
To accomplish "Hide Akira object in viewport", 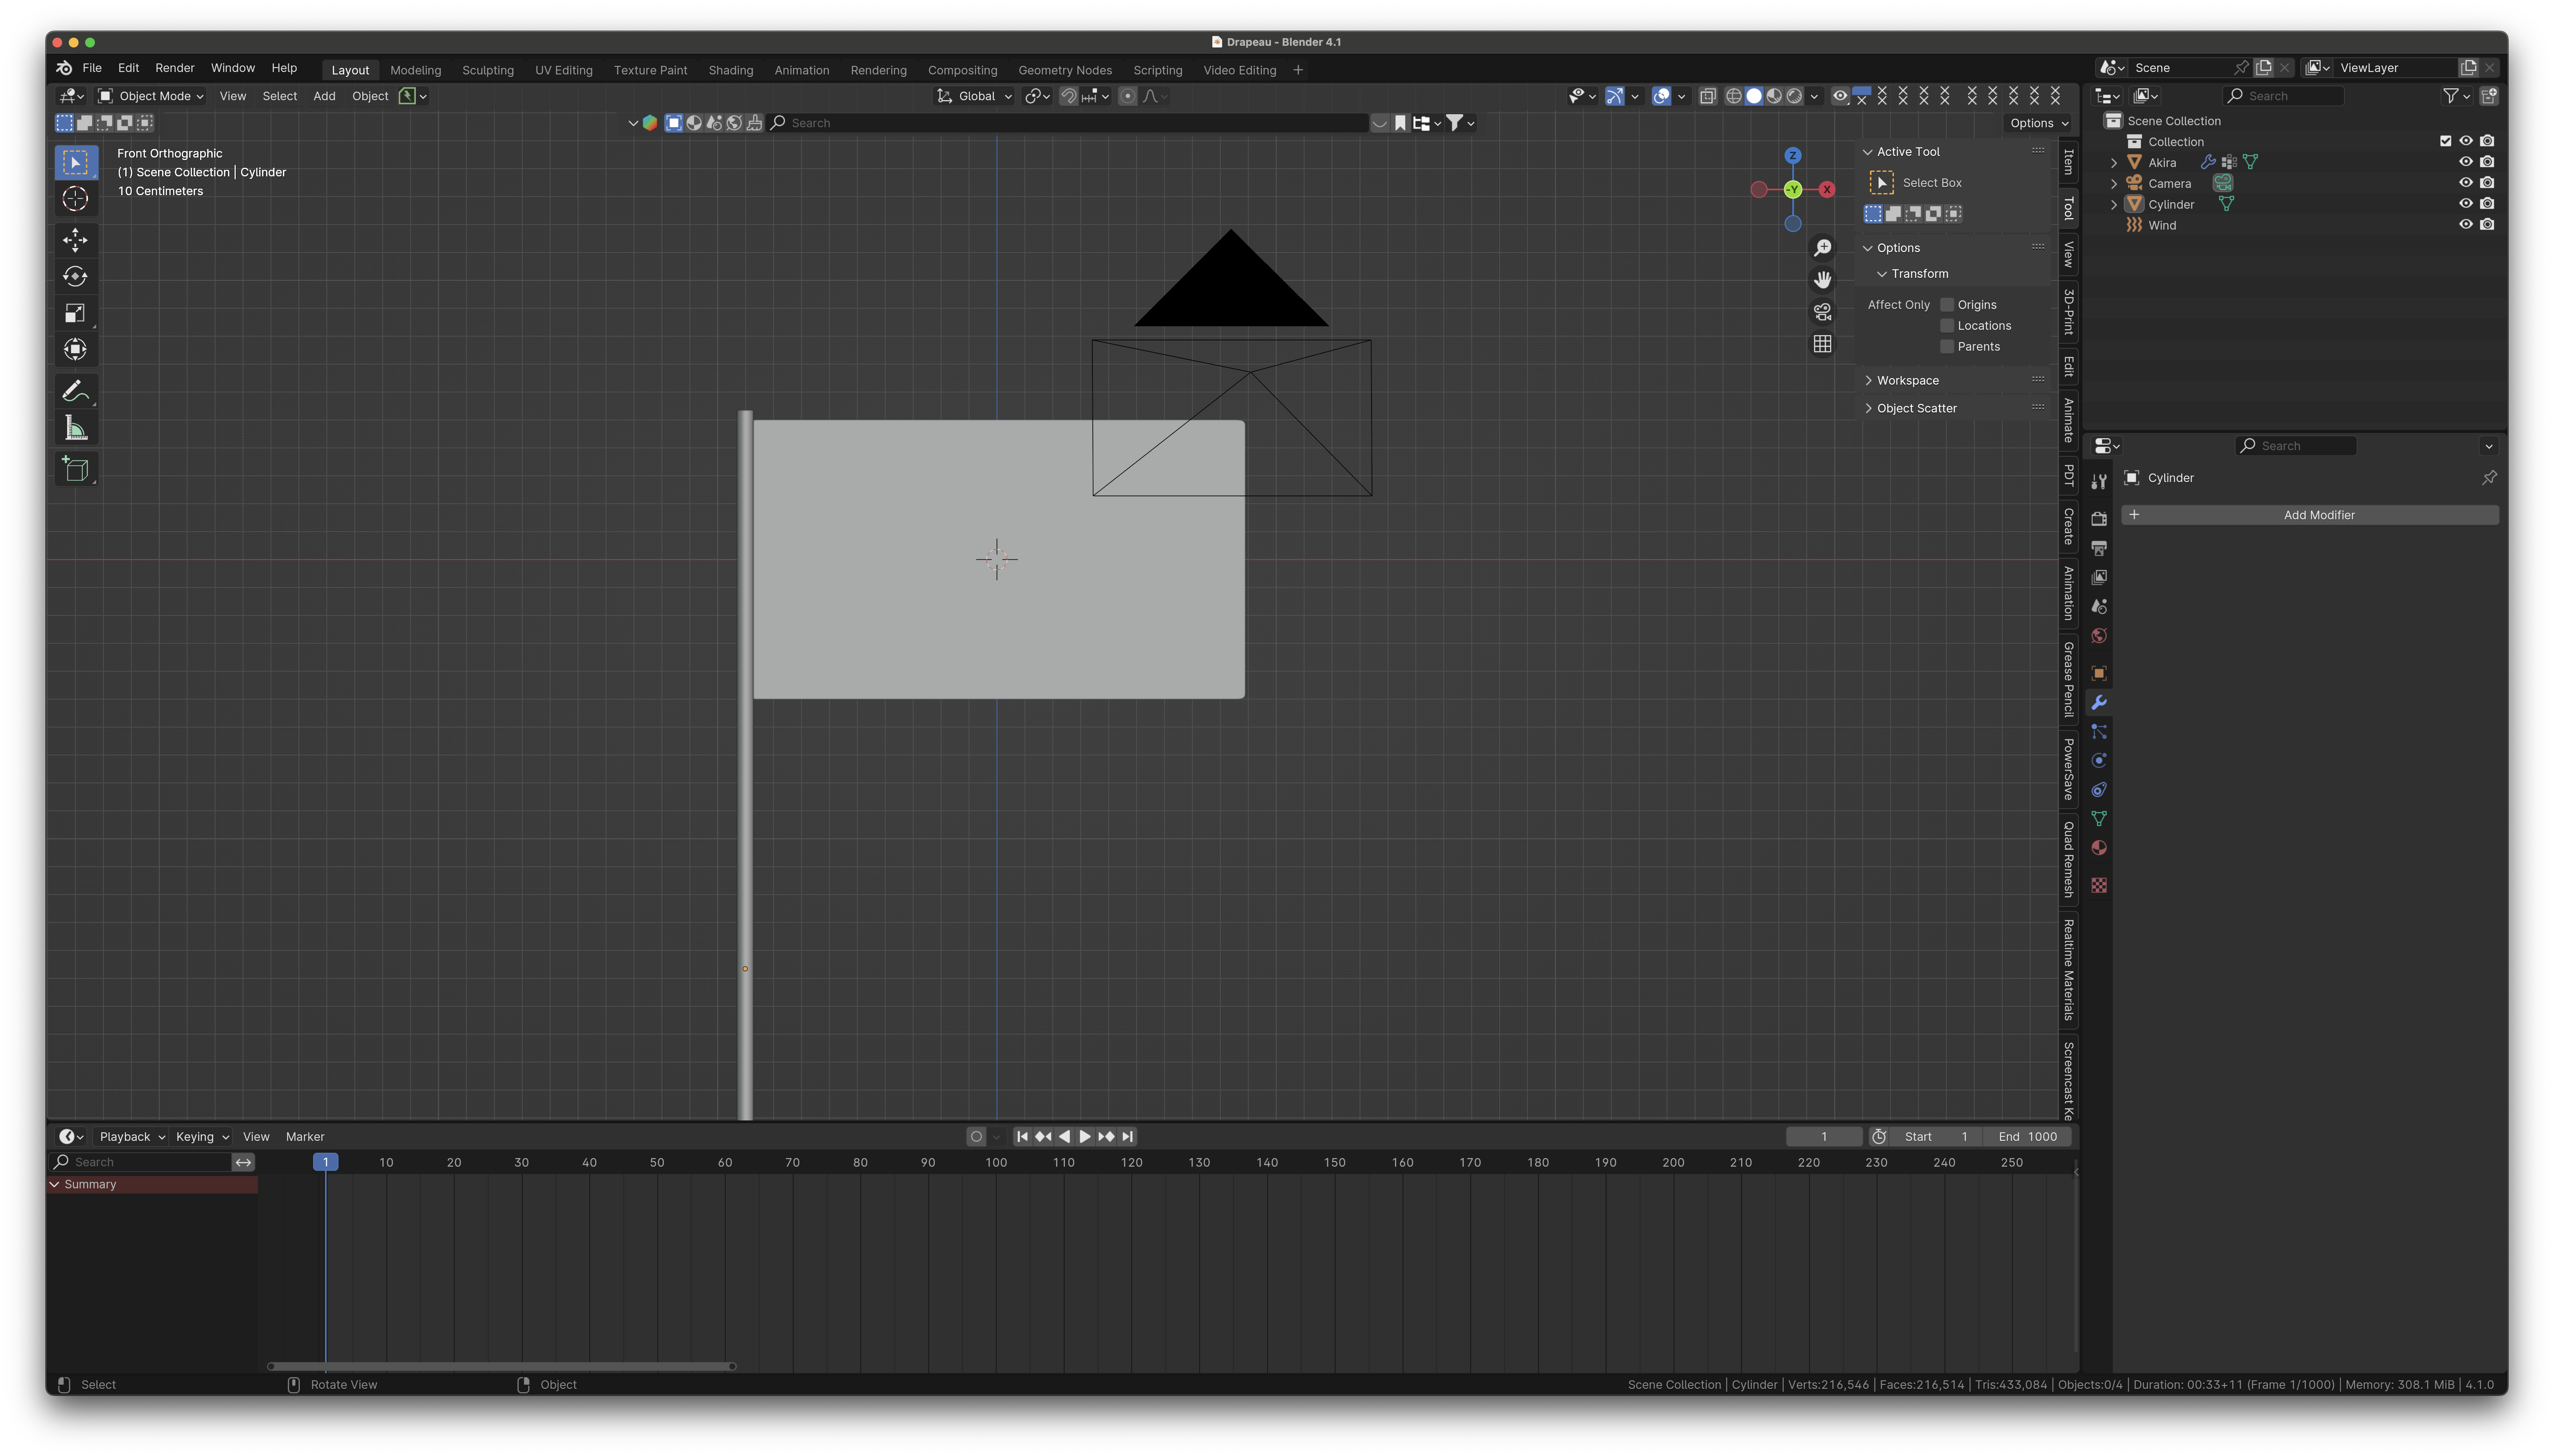I will click(x=2466, y=162).
